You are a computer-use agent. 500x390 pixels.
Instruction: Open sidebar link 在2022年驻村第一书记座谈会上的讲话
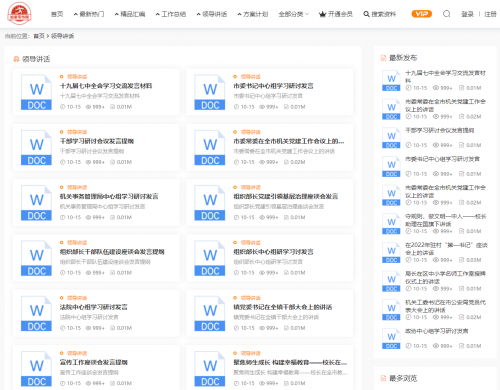click(446, 249)
